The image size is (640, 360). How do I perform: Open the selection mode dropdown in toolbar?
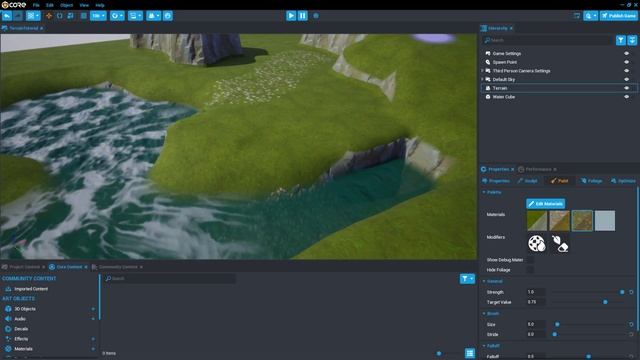click(33, 16)
